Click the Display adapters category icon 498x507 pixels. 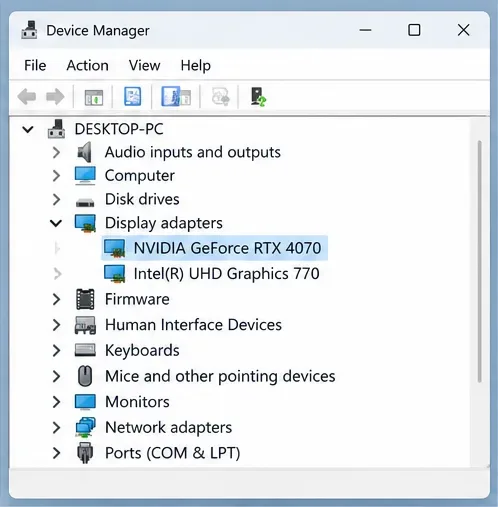point(85,223)
